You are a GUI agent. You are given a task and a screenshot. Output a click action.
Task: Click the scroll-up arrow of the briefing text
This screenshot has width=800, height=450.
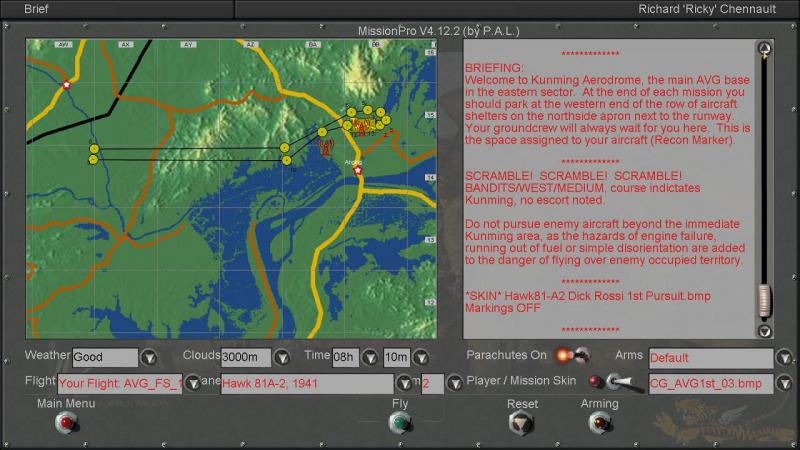pos(764,48)
